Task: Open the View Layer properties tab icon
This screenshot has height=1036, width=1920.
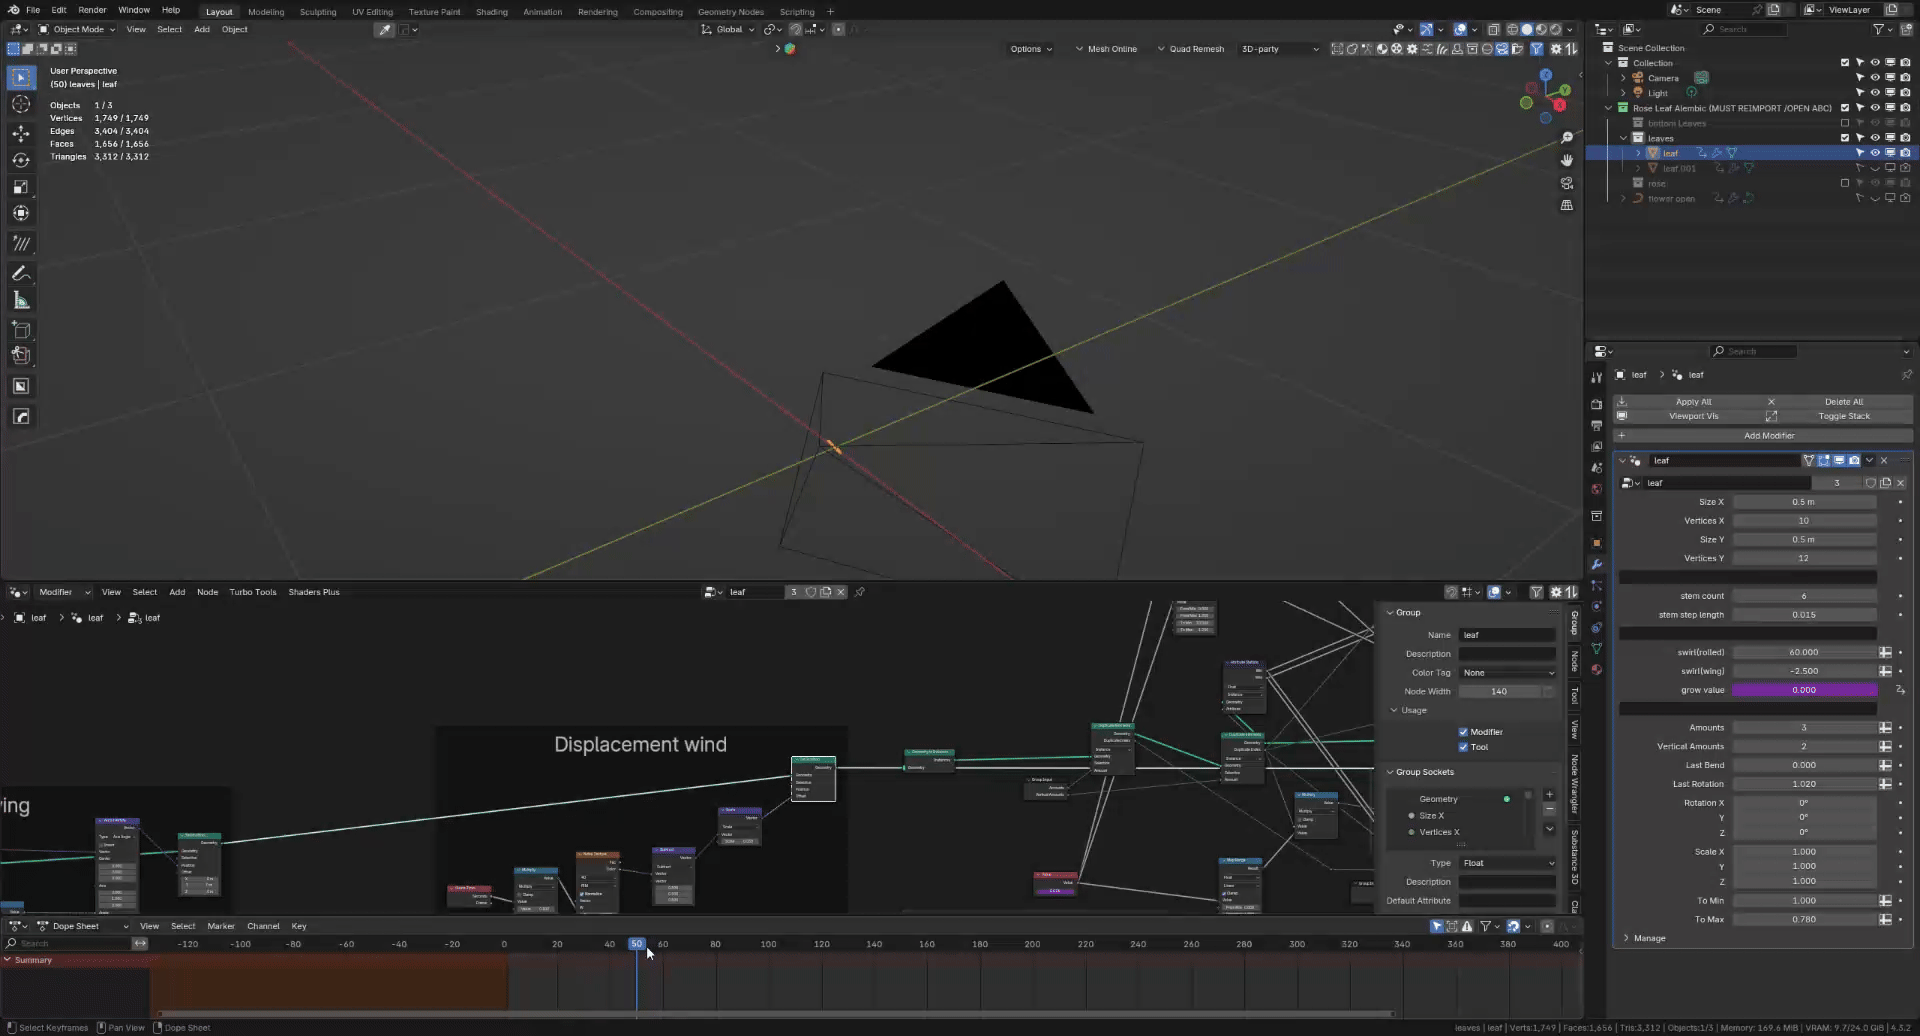Action: pyautogui.click(x=1596, y=447)
